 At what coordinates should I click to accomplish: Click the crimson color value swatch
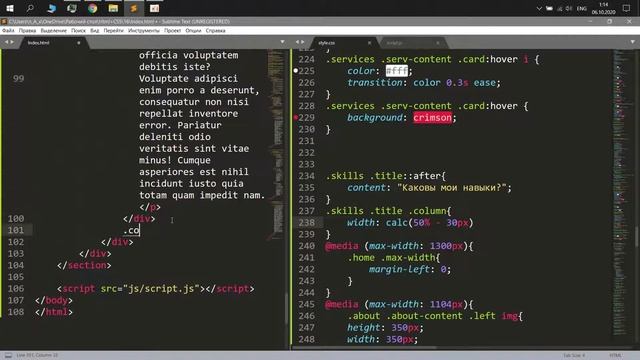(432, 118)
